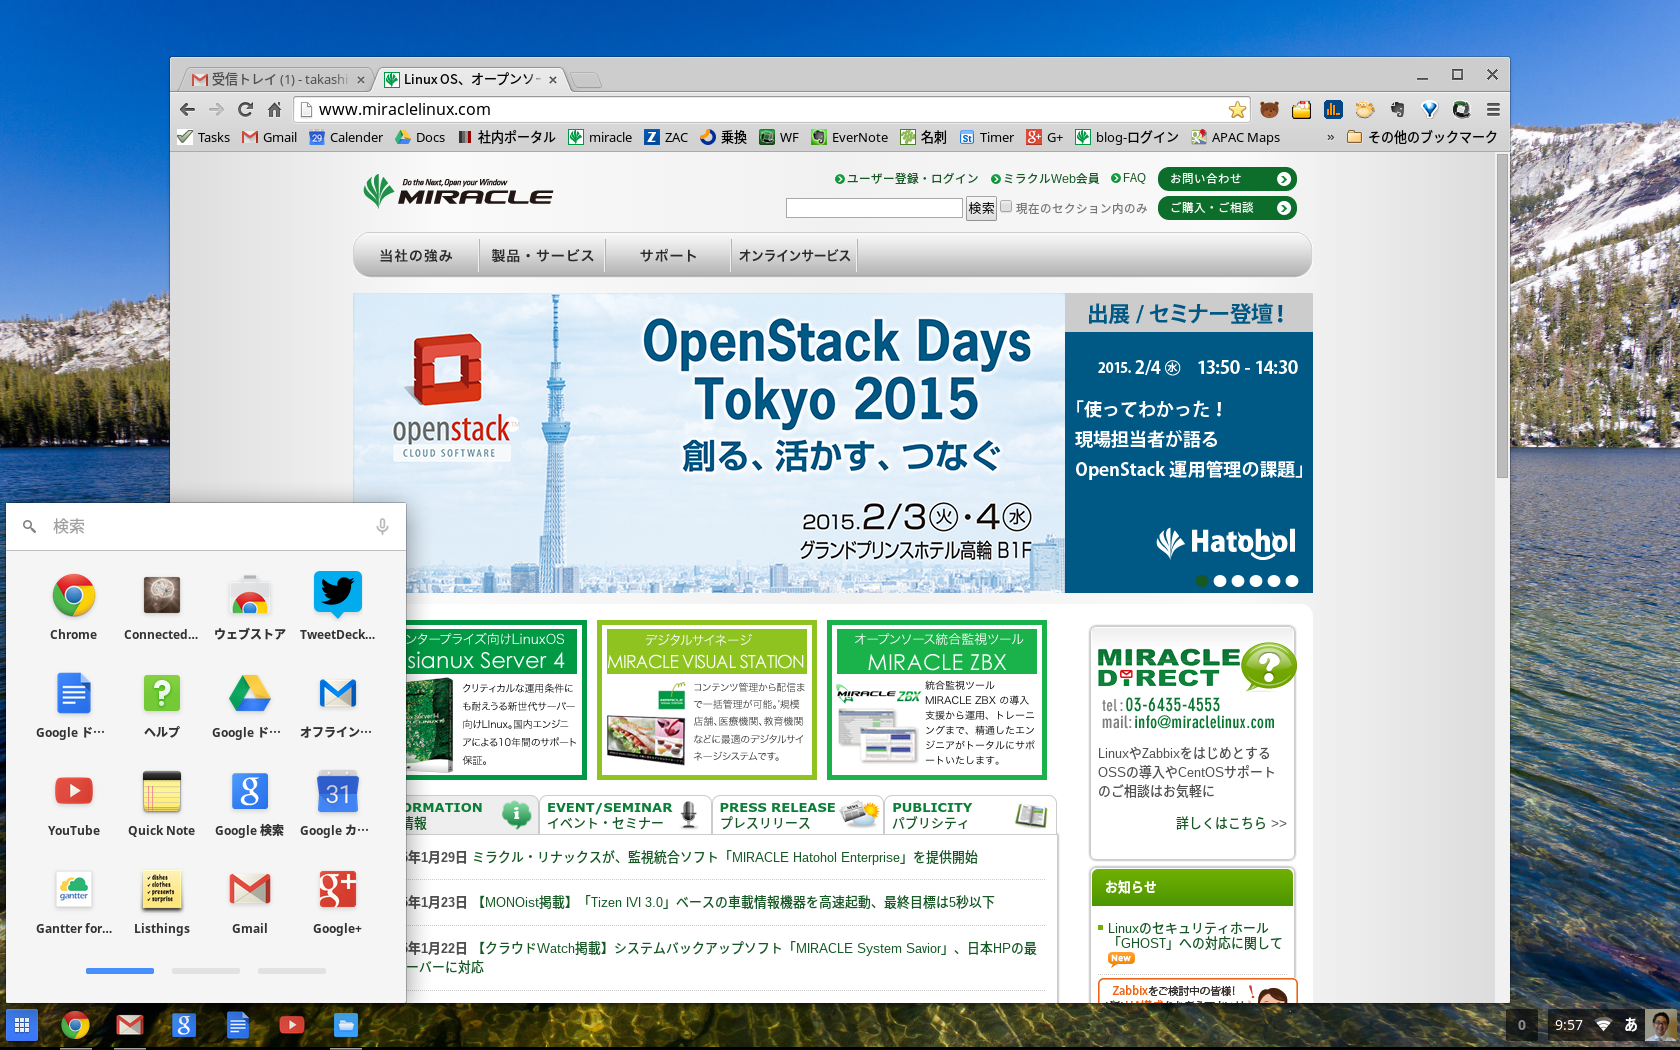This screenshot has width=1680, height=1050.
Task: Expand the bookmarks overflow chevron
Action: (x=1330, y=137)
